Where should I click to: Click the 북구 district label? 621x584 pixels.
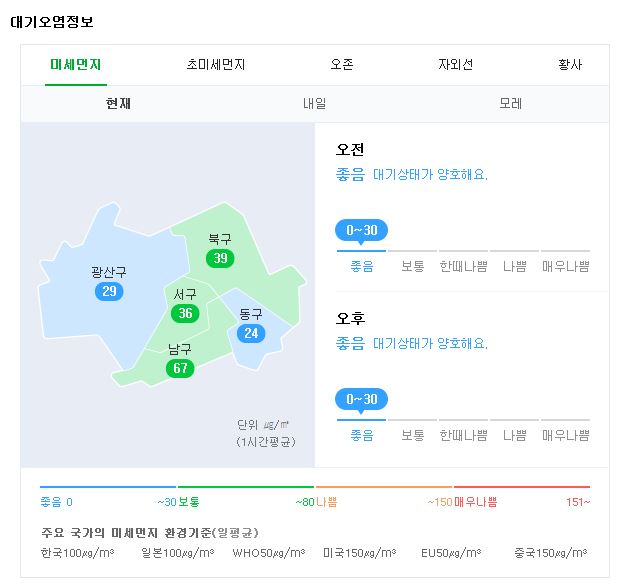[x=220, y=239]
